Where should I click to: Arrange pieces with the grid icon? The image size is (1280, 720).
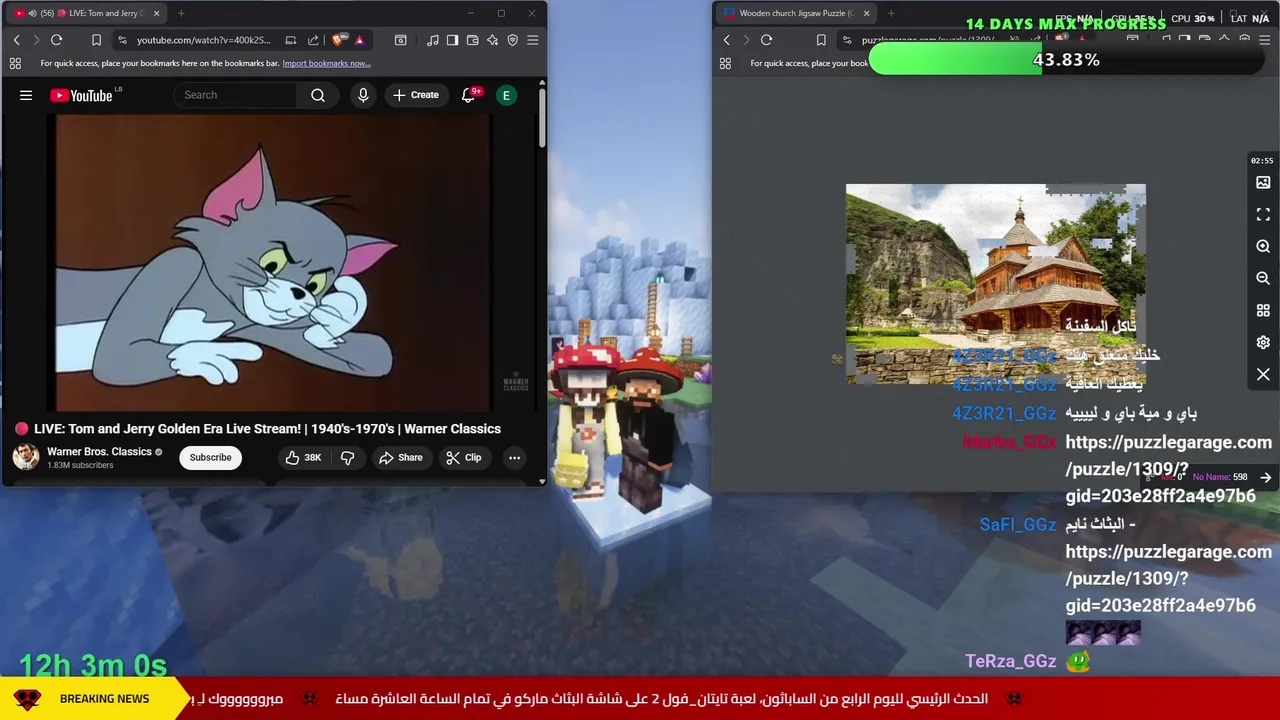(1263, 310)
